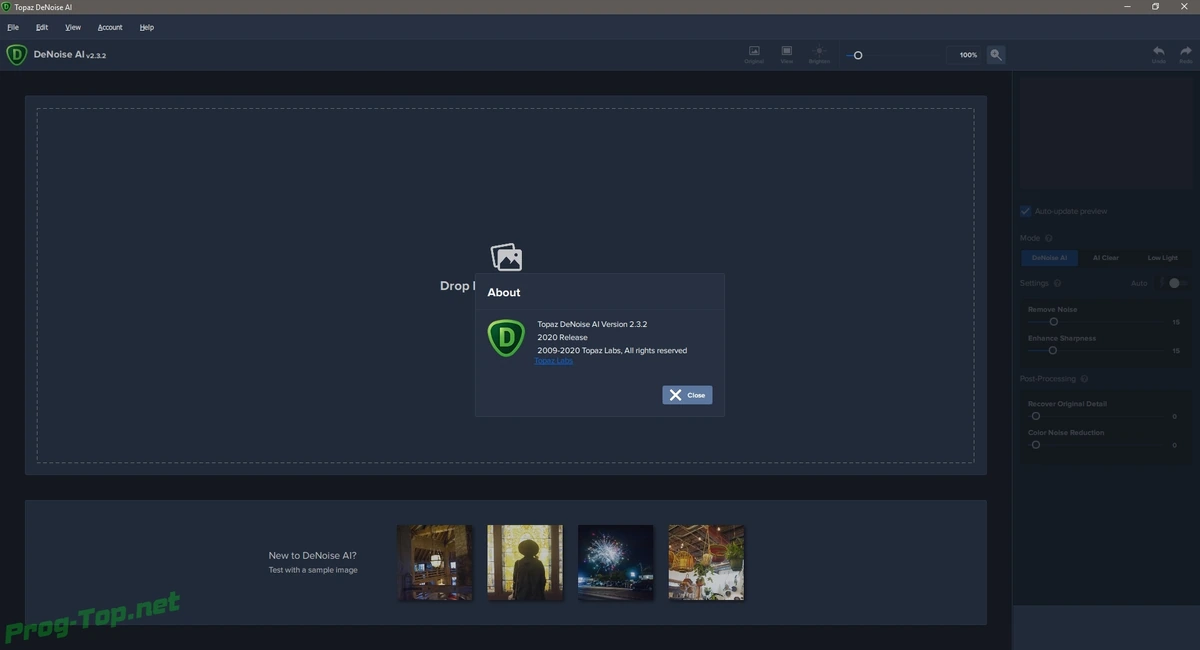Click the Color Noise Reduction value 0
Screen dimensions: 1200x650
(x=1174, y=445)
